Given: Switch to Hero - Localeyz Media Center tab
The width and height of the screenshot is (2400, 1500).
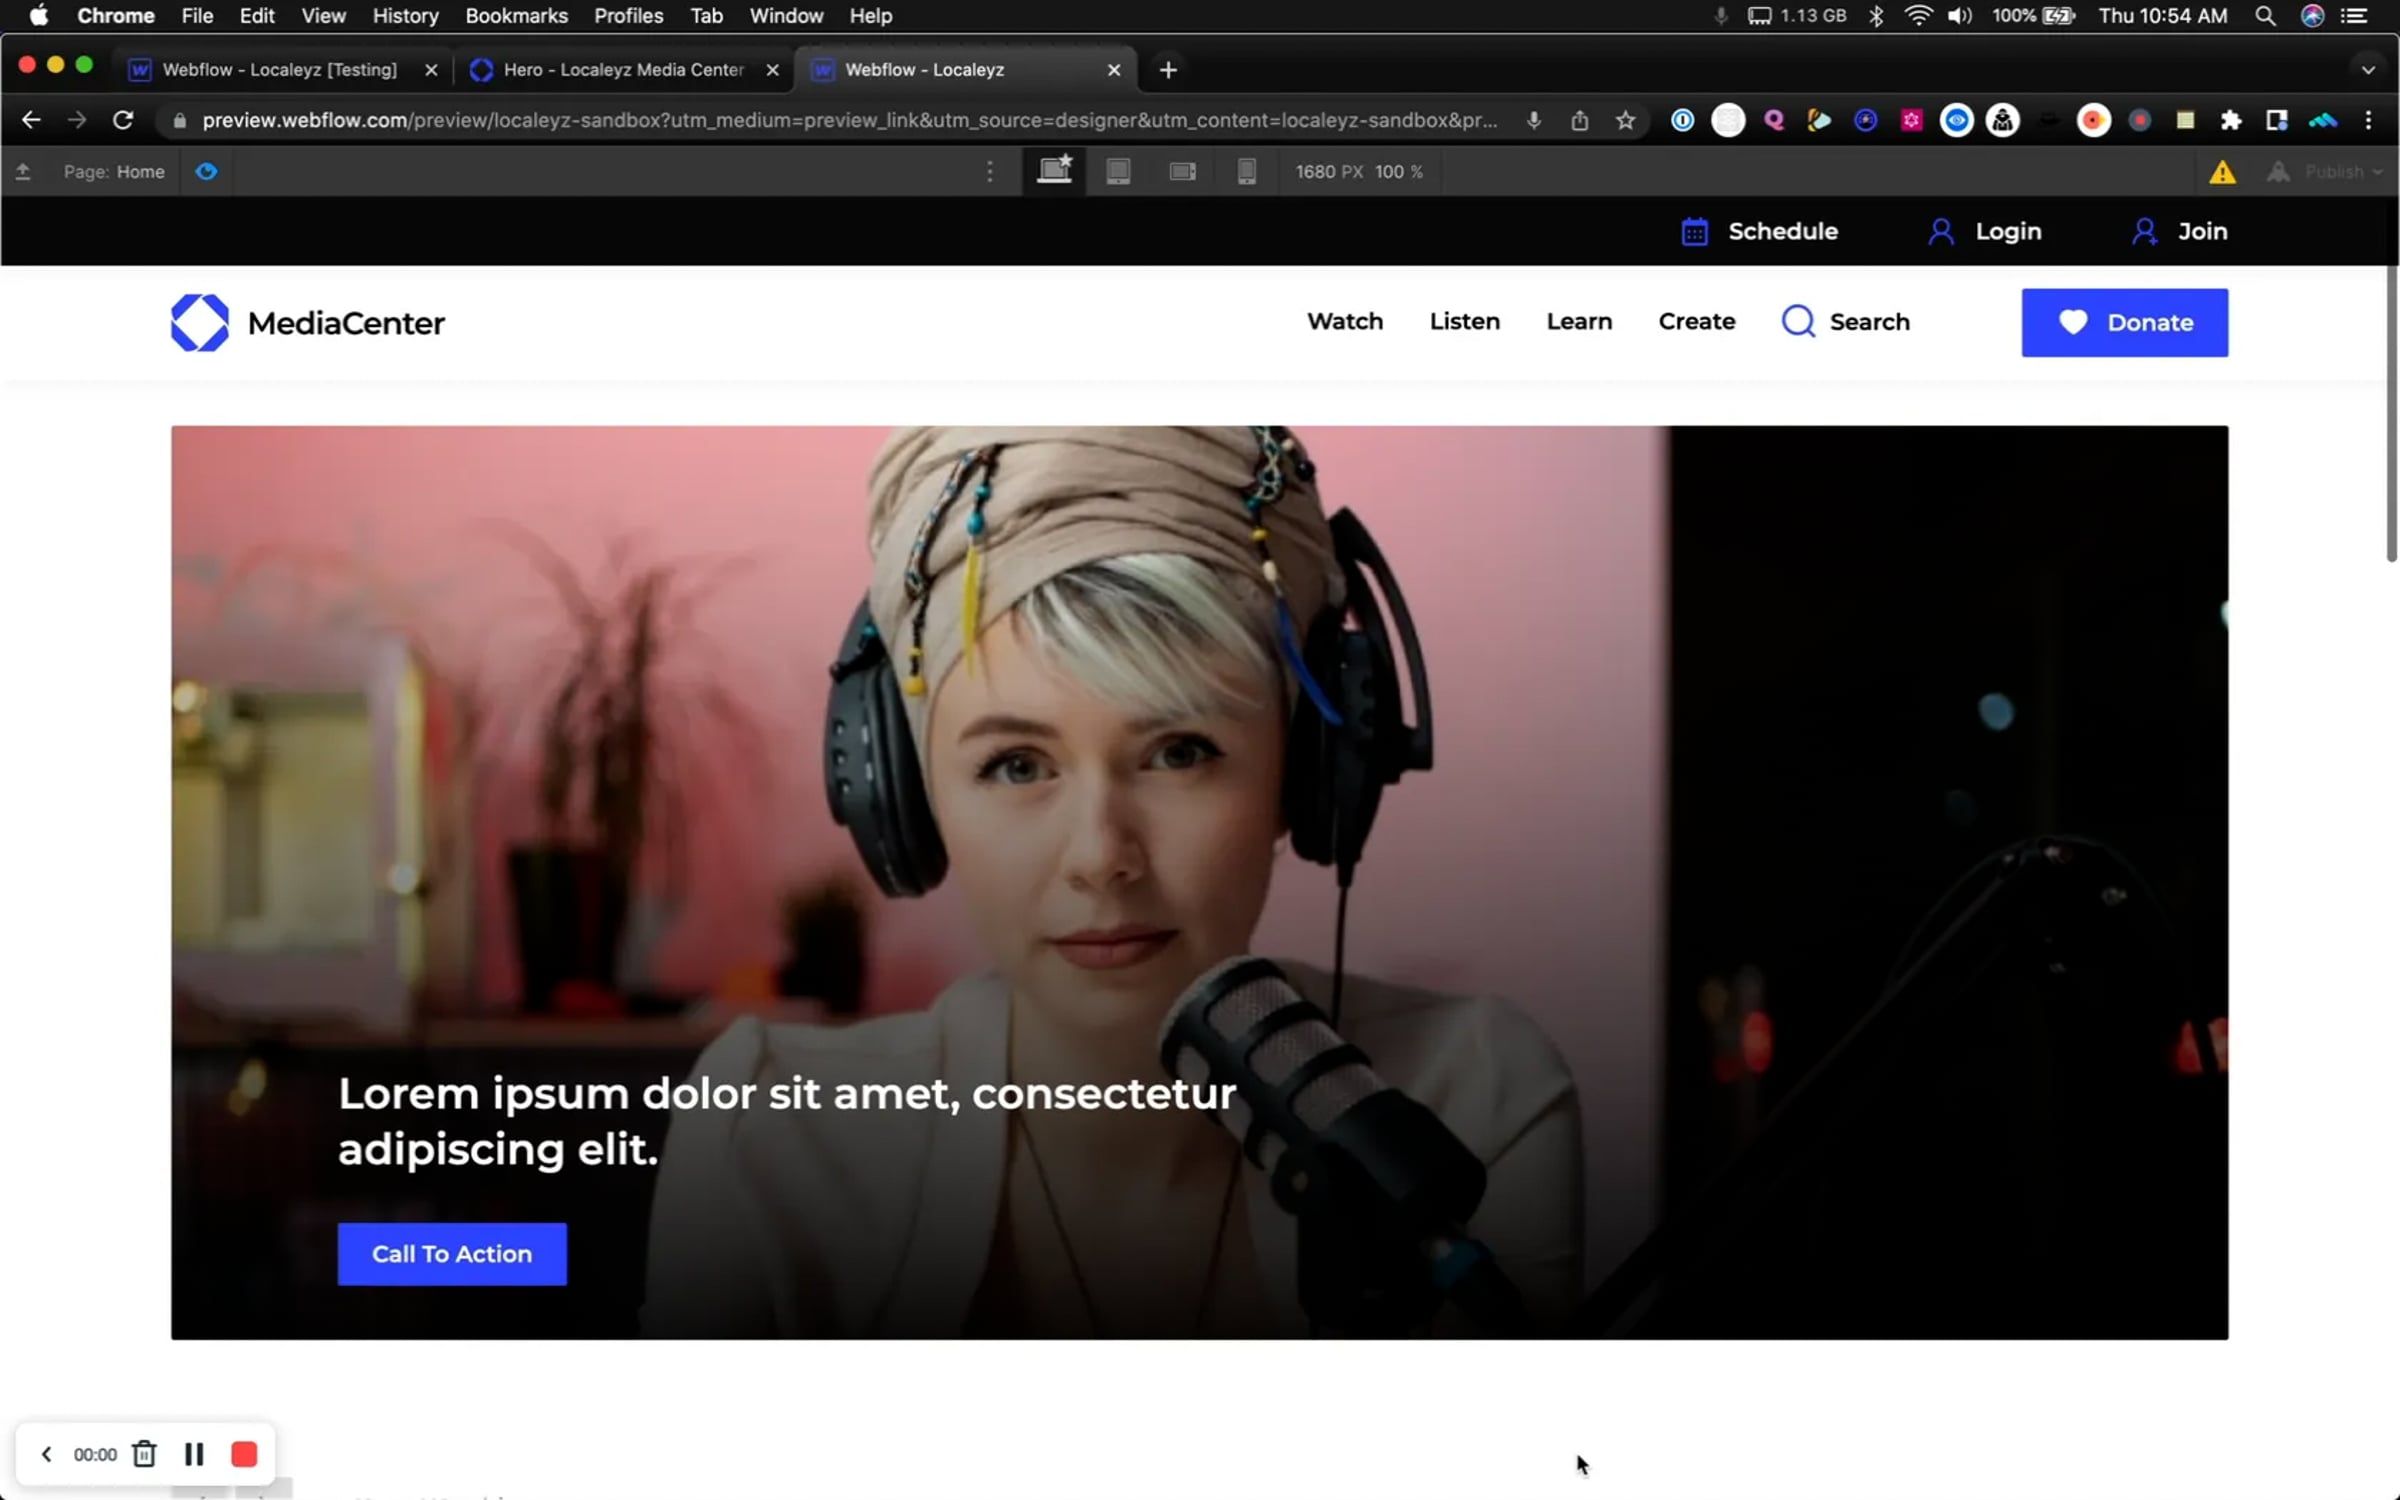Looking at the screenshot, I should [622, 70].
